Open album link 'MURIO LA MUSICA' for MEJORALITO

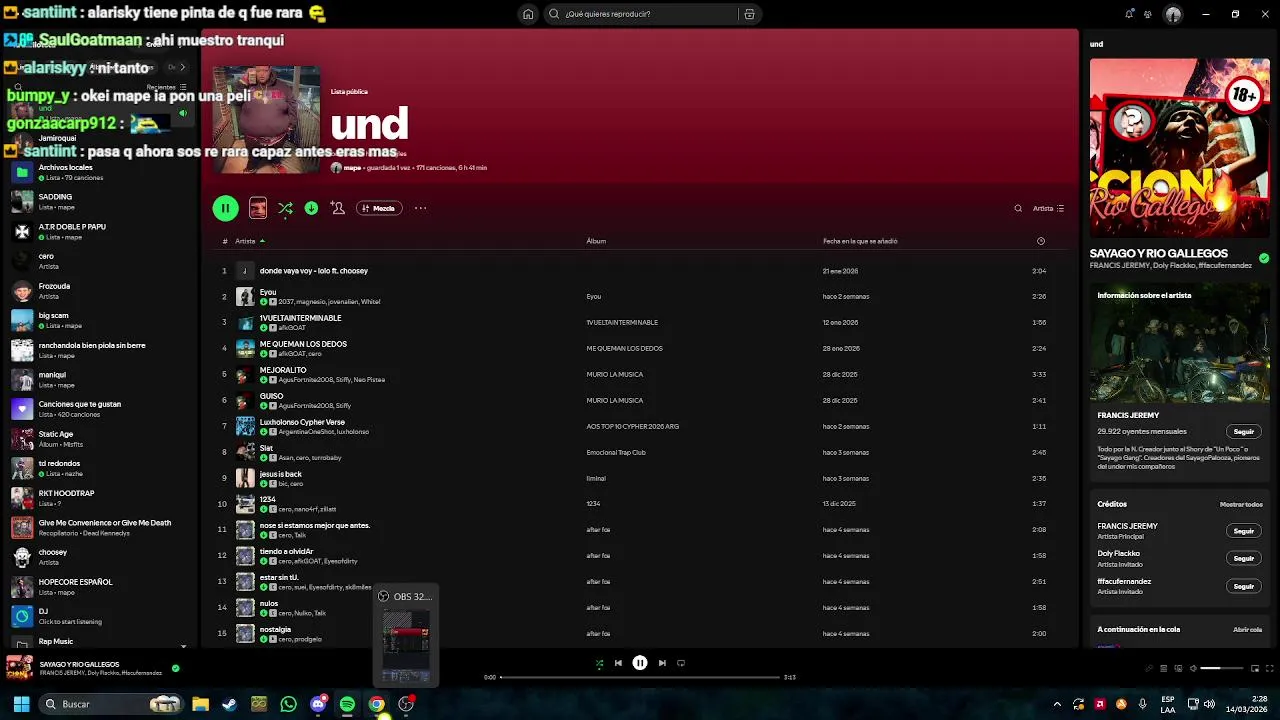[x=614, y=374]
